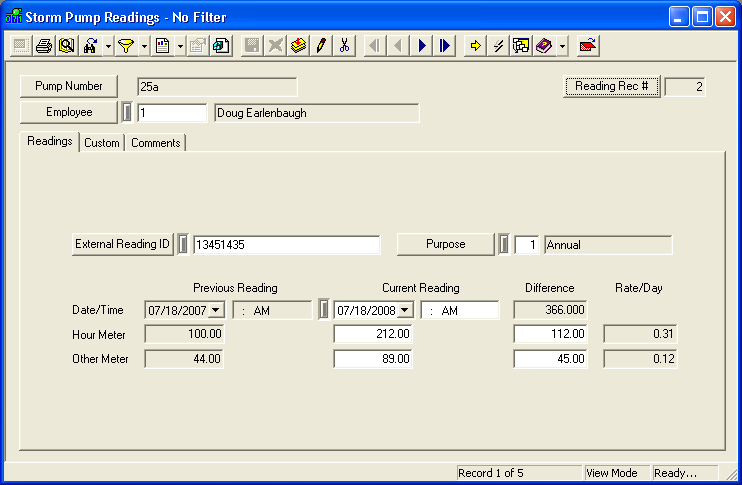Screen dimensions: 742x485
Task: Click the Hour Meter rate 0.31
Action: point(640,334)
